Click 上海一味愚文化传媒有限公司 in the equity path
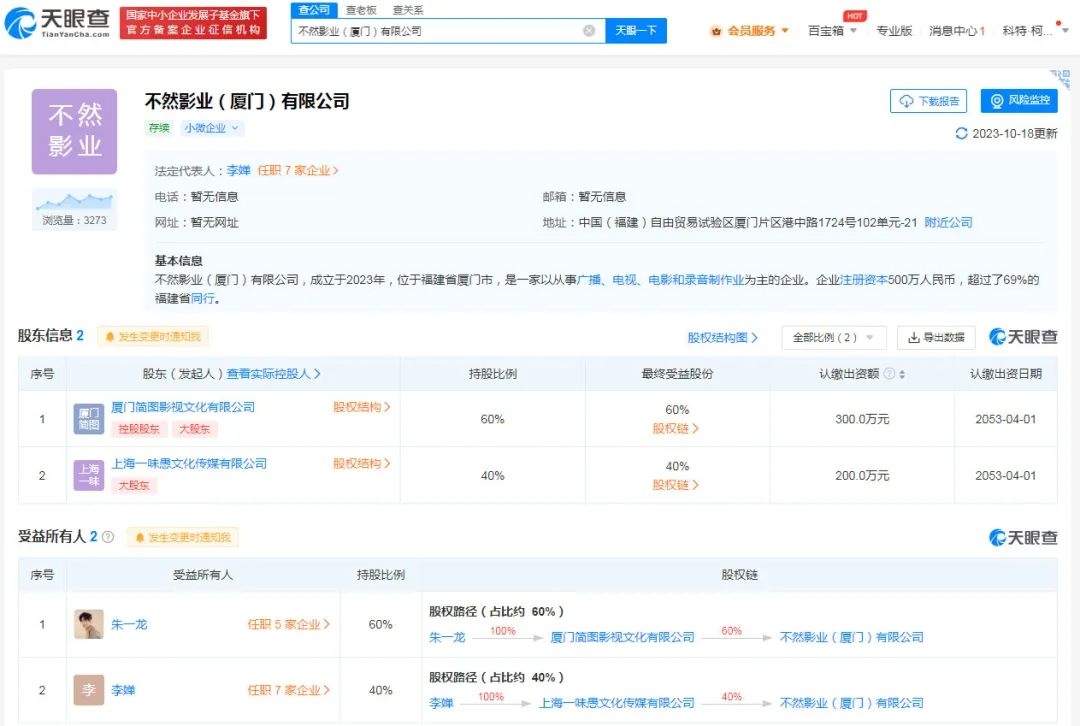Image resolution: width=1080 pixels, height=726 pixels. tap(616, 703)
